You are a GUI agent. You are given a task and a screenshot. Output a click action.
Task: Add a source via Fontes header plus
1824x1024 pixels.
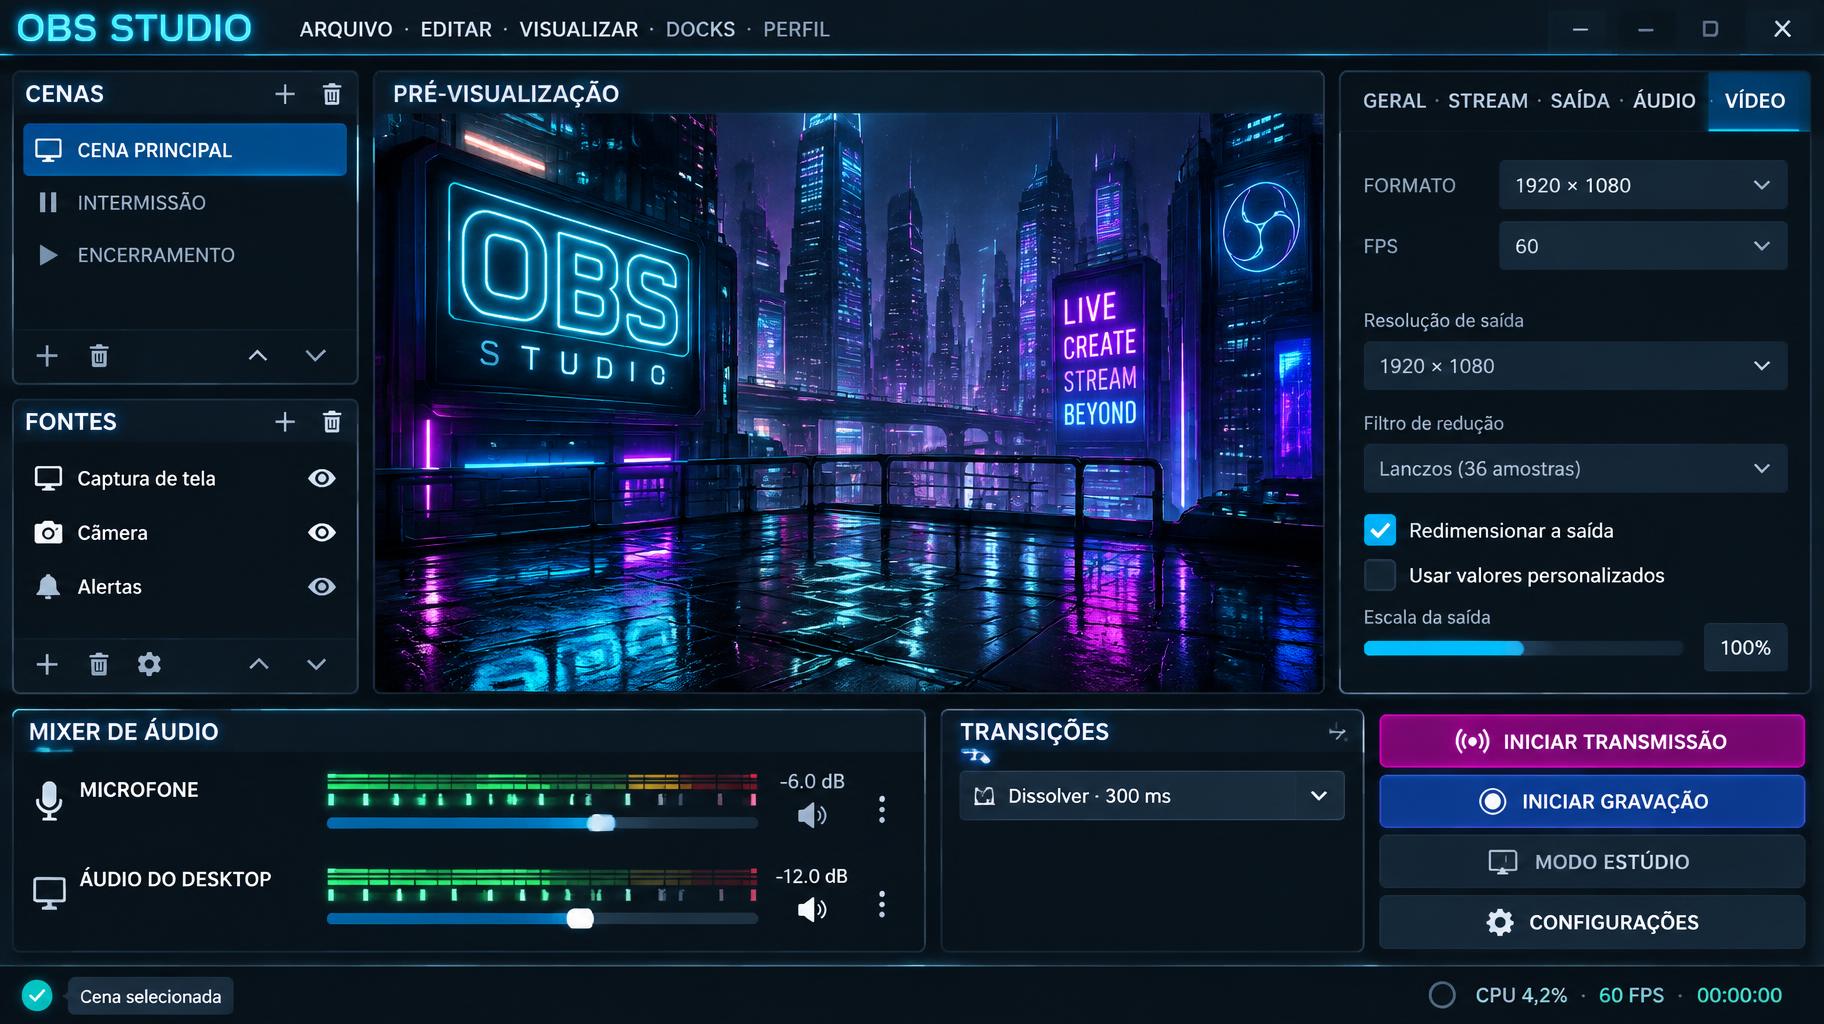coord(285,422)
